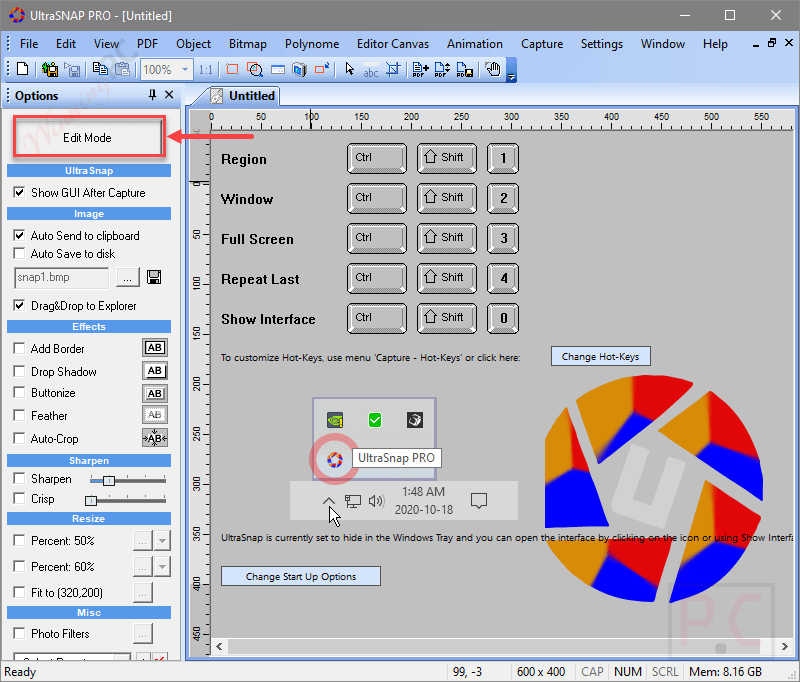Open the Editor Canvas menu

393,44
